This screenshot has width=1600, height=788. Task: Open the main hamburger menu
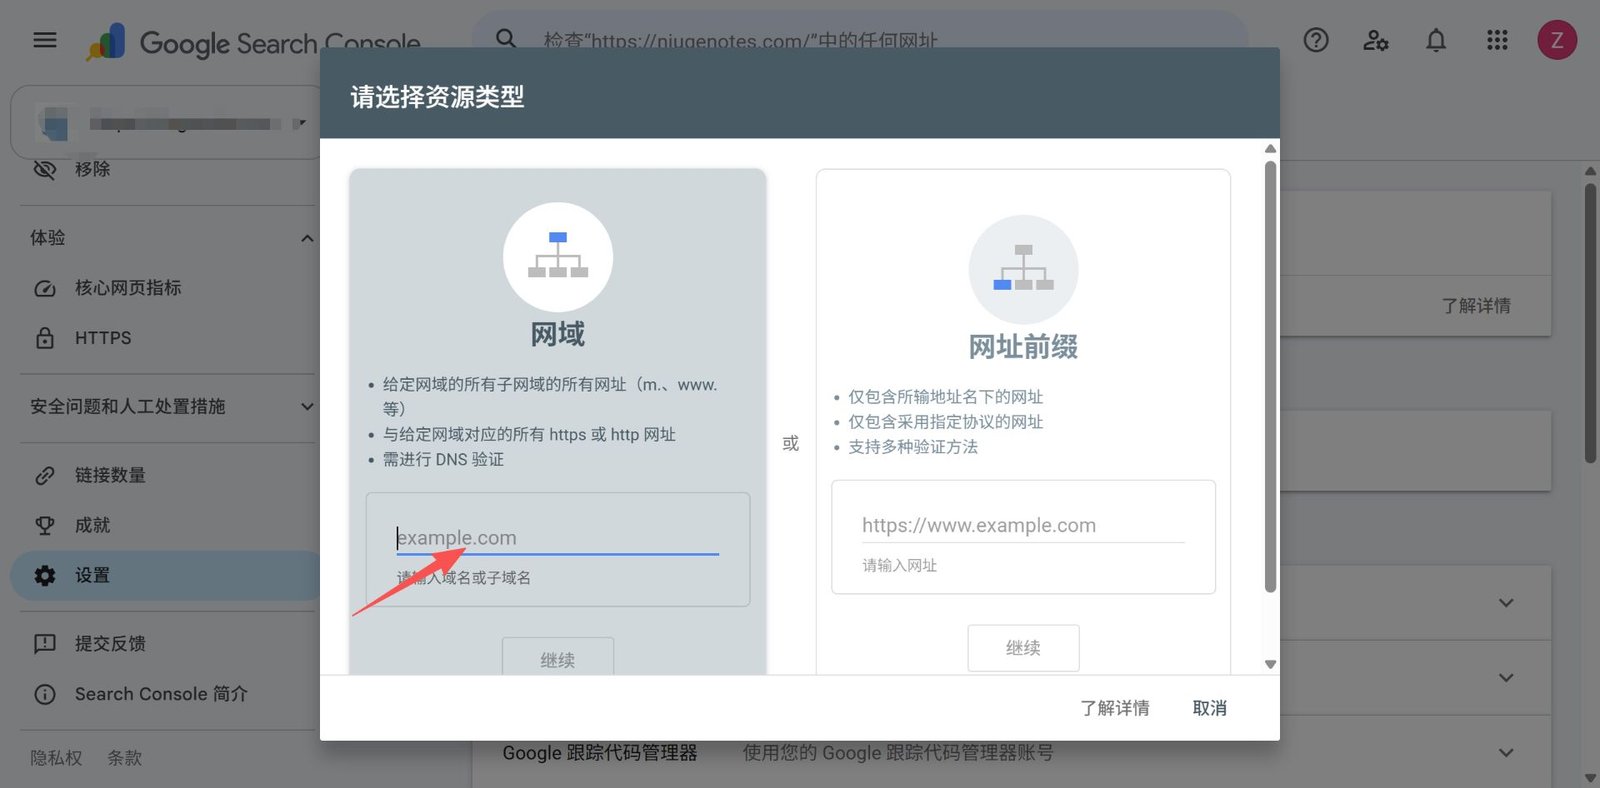pos(45,40)
